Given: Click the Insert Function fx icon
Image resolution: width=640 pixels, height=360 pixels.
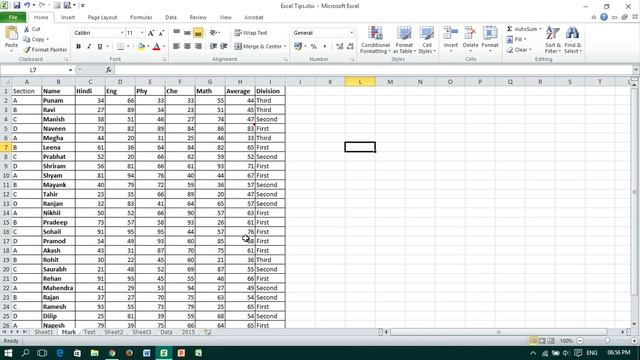Looking at the screenshot, I should pos(109,70).
